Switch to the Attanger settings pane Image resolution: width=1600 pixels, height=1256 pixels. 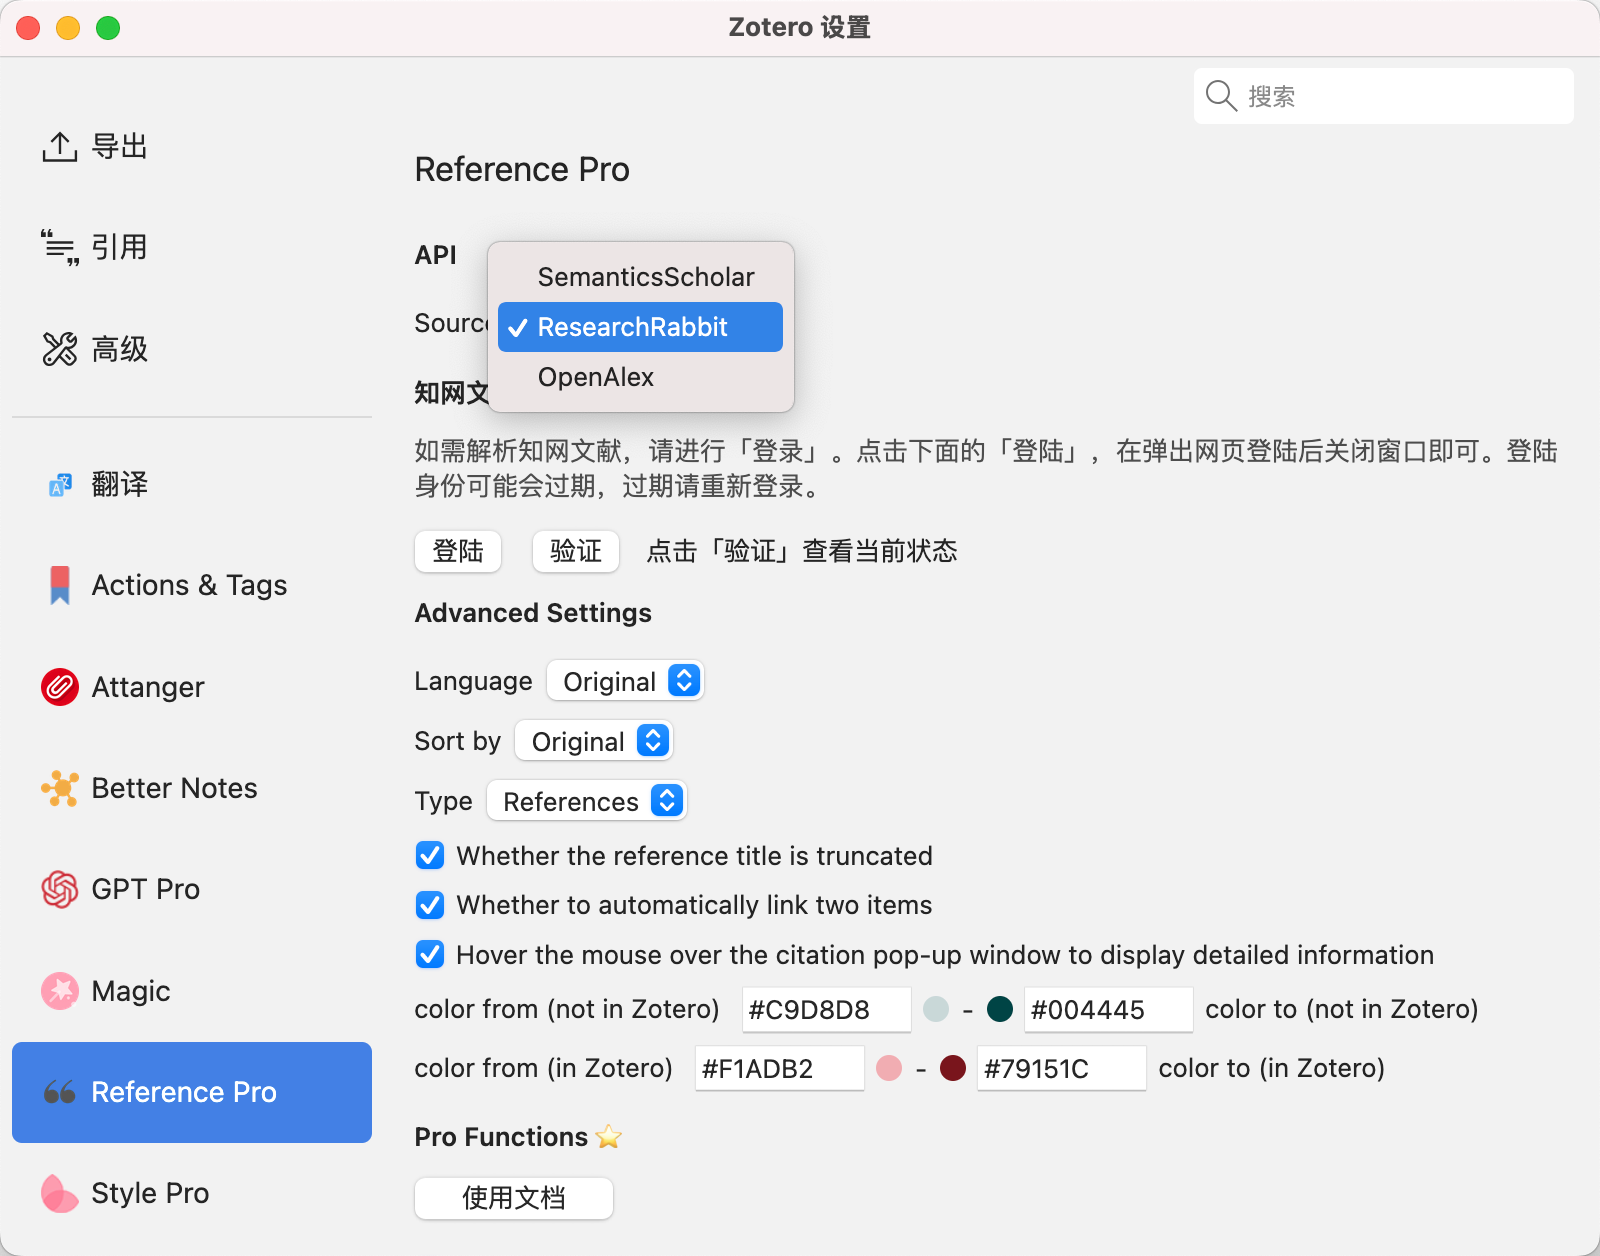pyautogui.click(x=192, y=687)
